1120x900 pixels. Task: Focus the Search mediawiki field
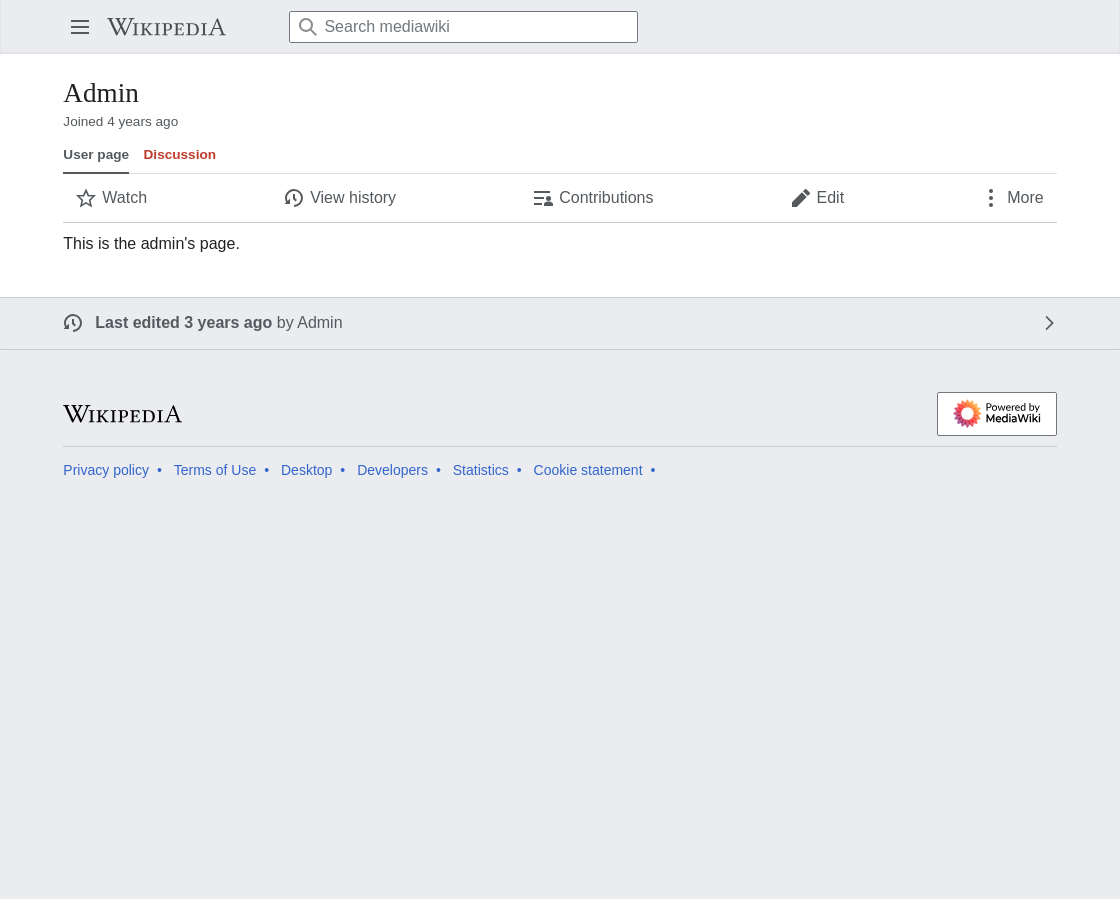[463, 27]
